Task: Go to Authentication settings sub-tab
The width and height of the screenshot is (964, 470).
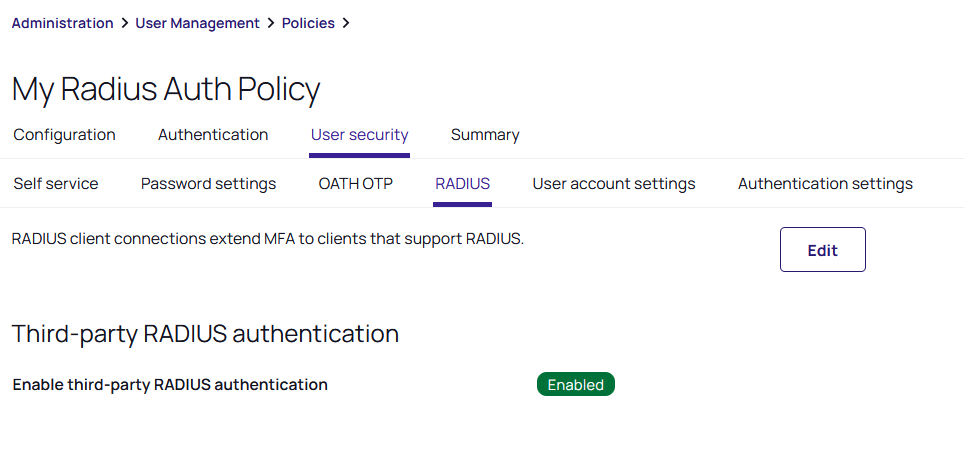Action: point(825,184)
